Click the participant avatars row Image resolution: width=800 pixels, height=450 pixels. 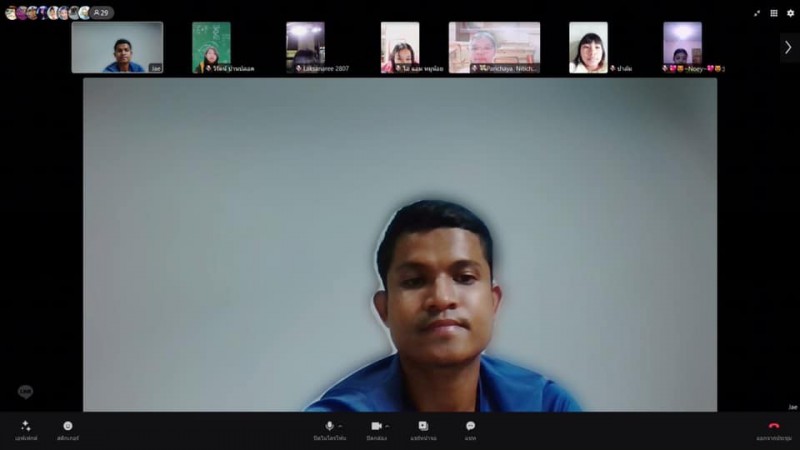[x=47, y=13]
